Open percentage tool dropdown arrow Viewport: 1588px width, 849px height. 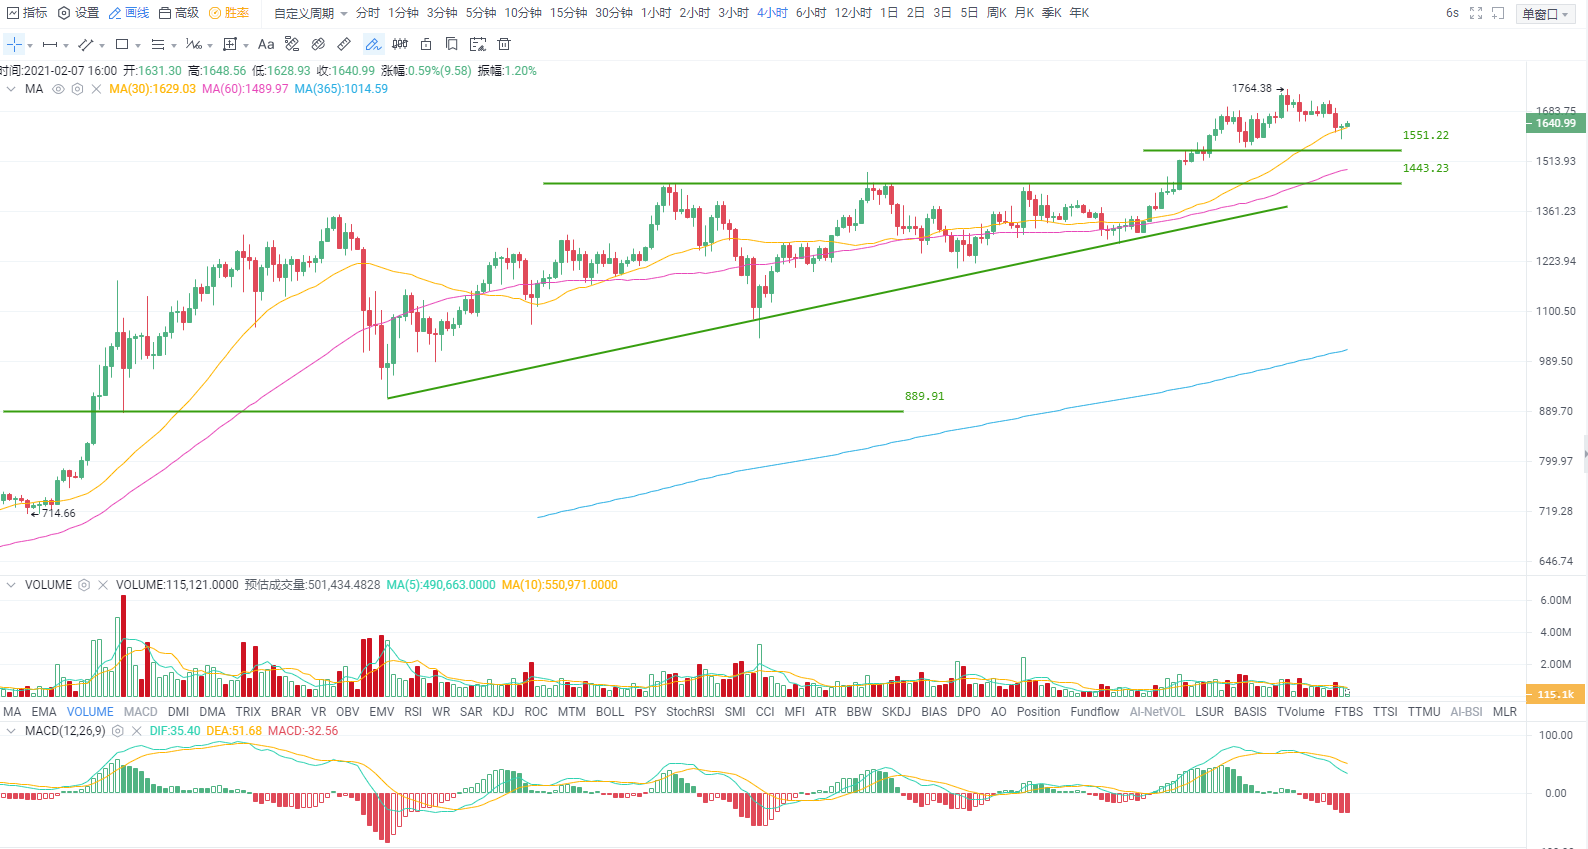210,45
